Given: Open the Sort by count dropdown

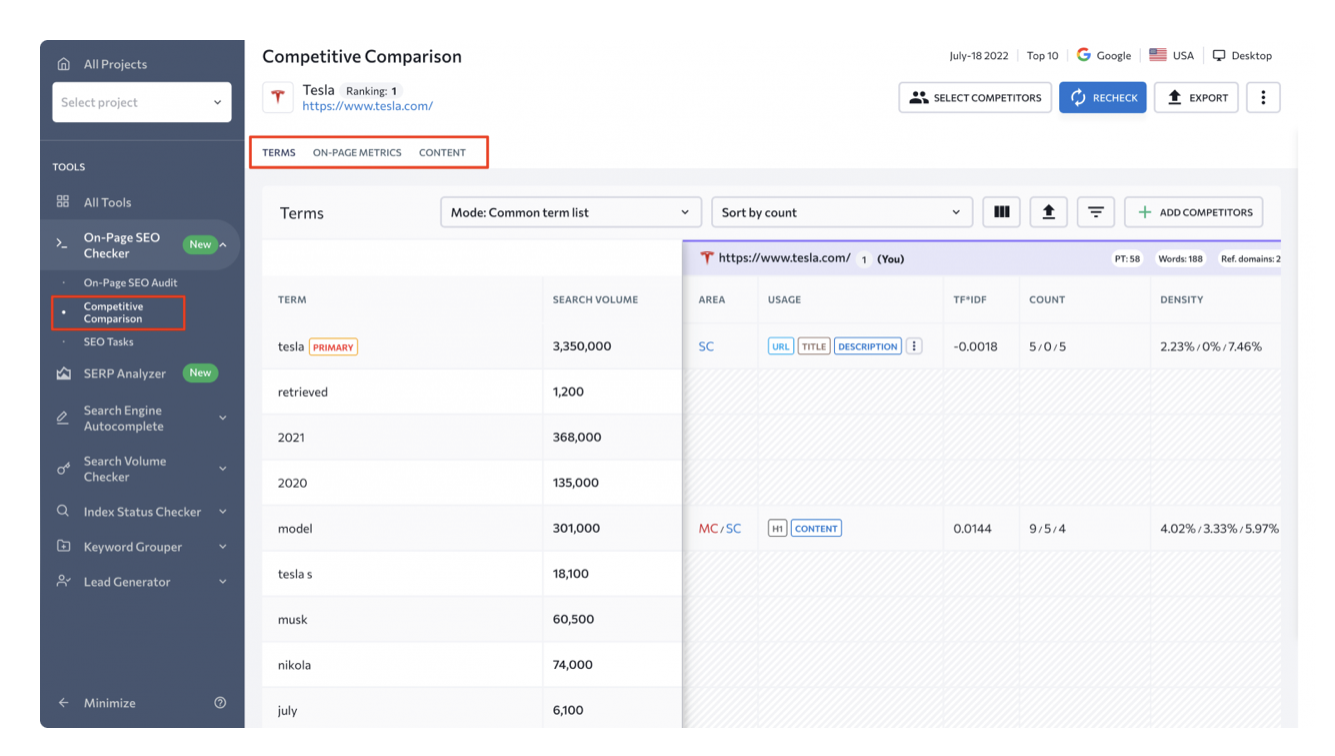Looking at the screenshot, I should [841, 212].
